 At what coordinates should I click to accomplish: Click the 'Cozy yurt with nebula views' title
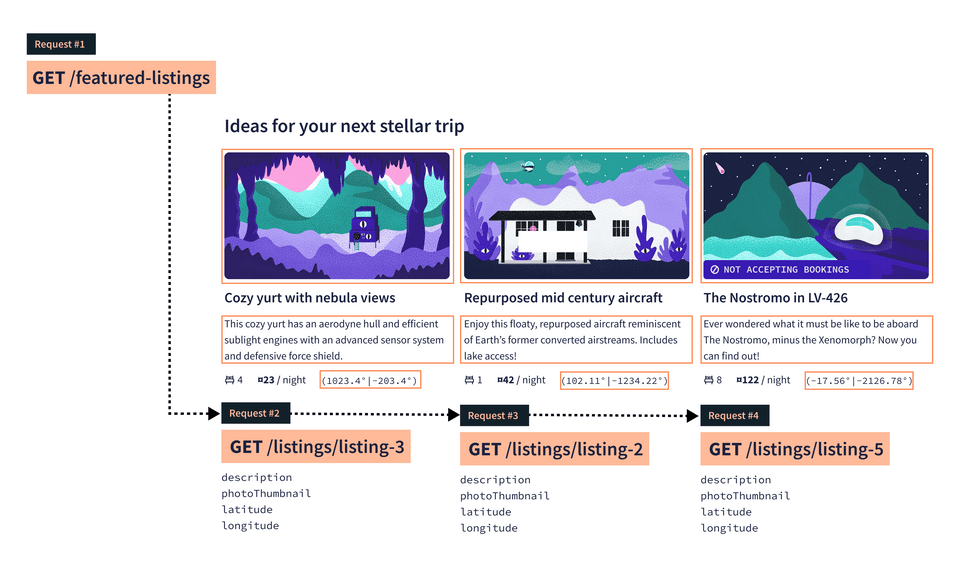[x=310, y=298]
